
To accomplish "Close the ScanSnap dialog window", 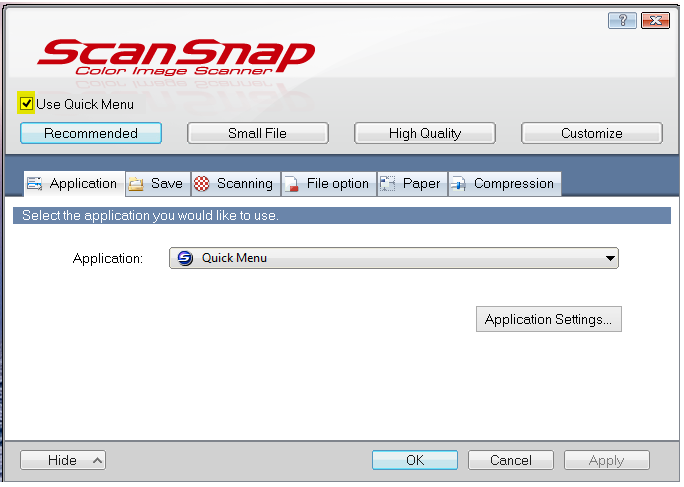I will pyautogui.click(x=655, y=20).
